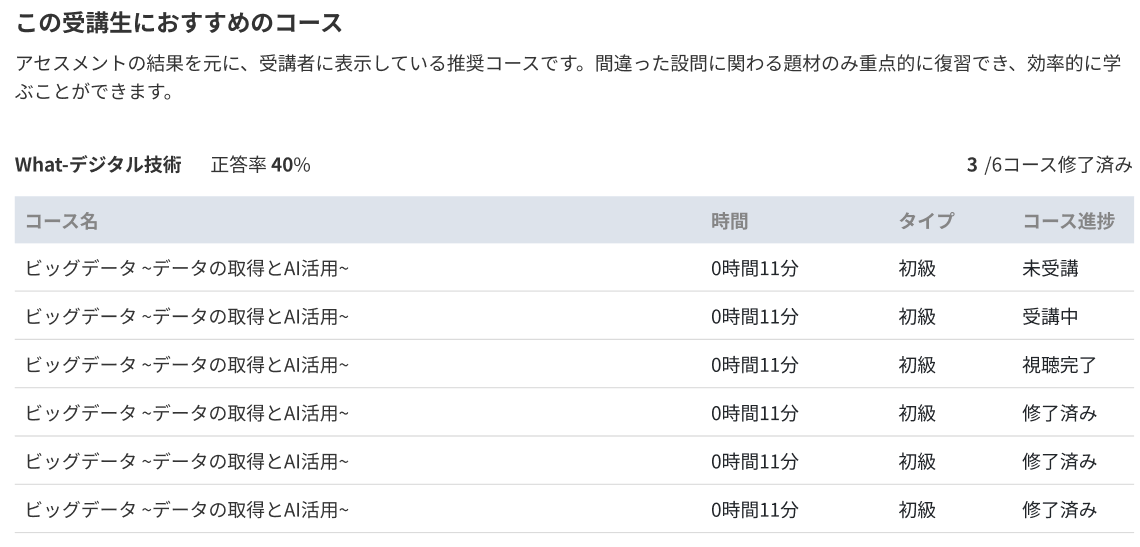Screen dimensions: 1140x547
Task: Click the 未受講 progress status
Action: pos(1050,268)
